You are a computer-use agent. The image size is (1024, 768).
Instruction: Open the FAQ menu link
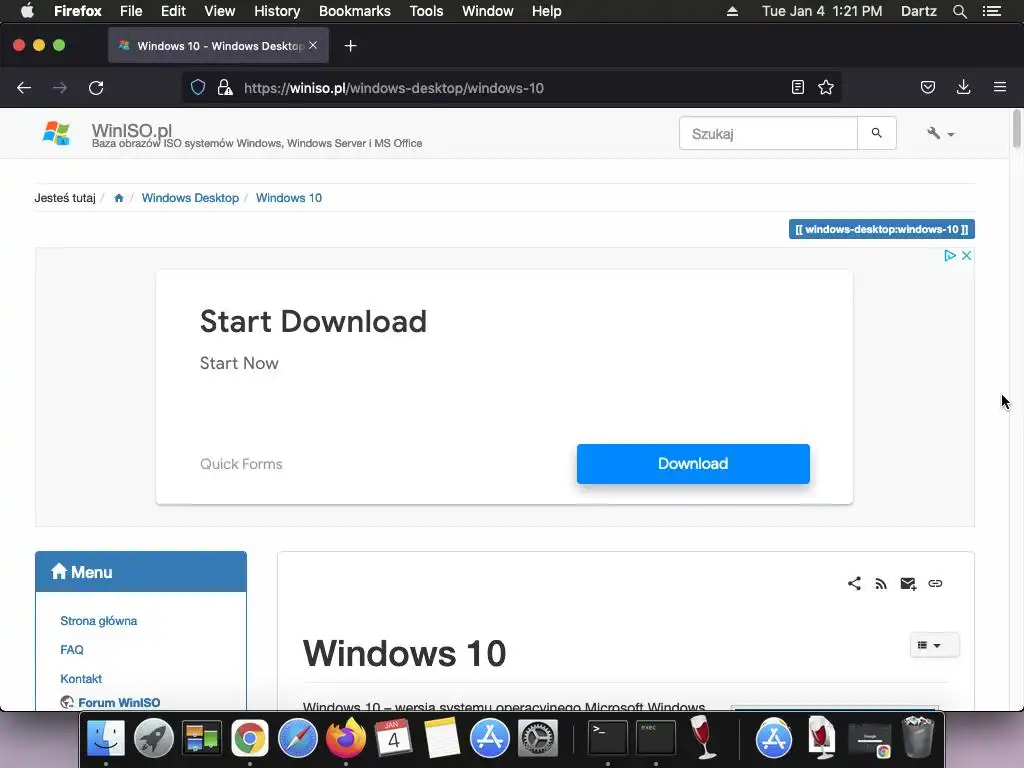coord(72,650)
